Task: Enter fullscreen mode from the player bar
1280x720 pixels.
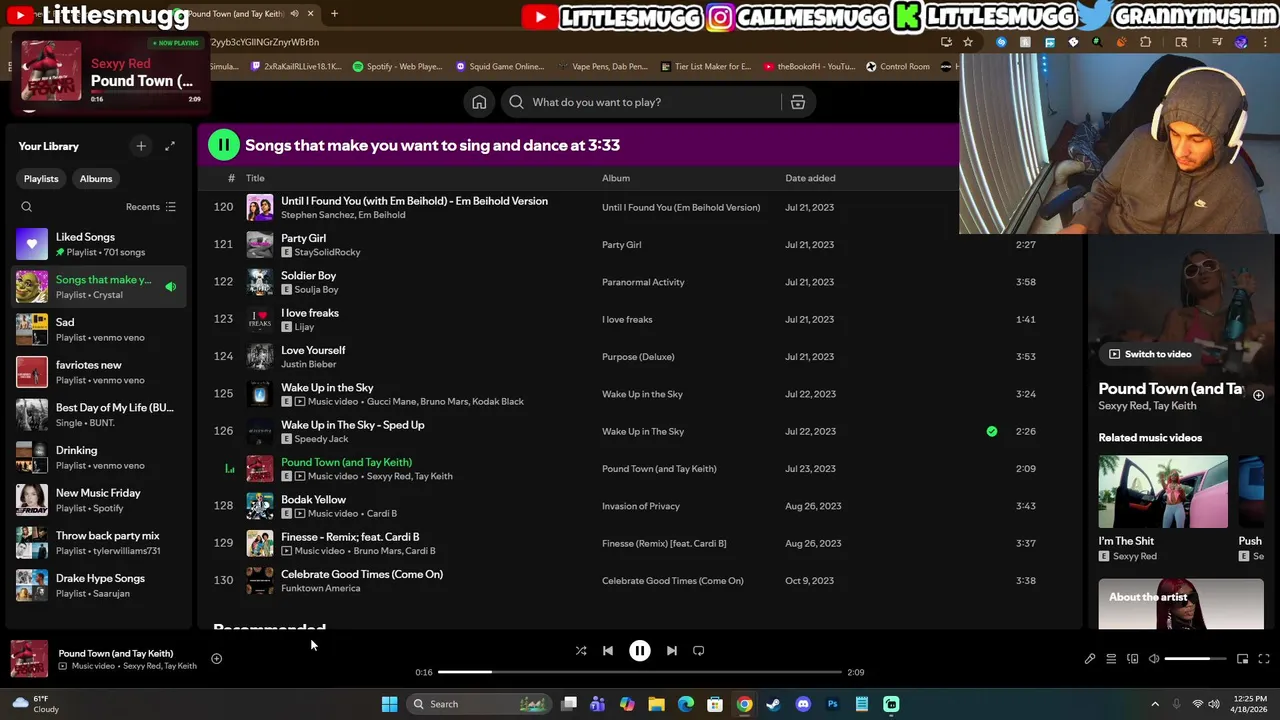Action: coord(1264,659)
